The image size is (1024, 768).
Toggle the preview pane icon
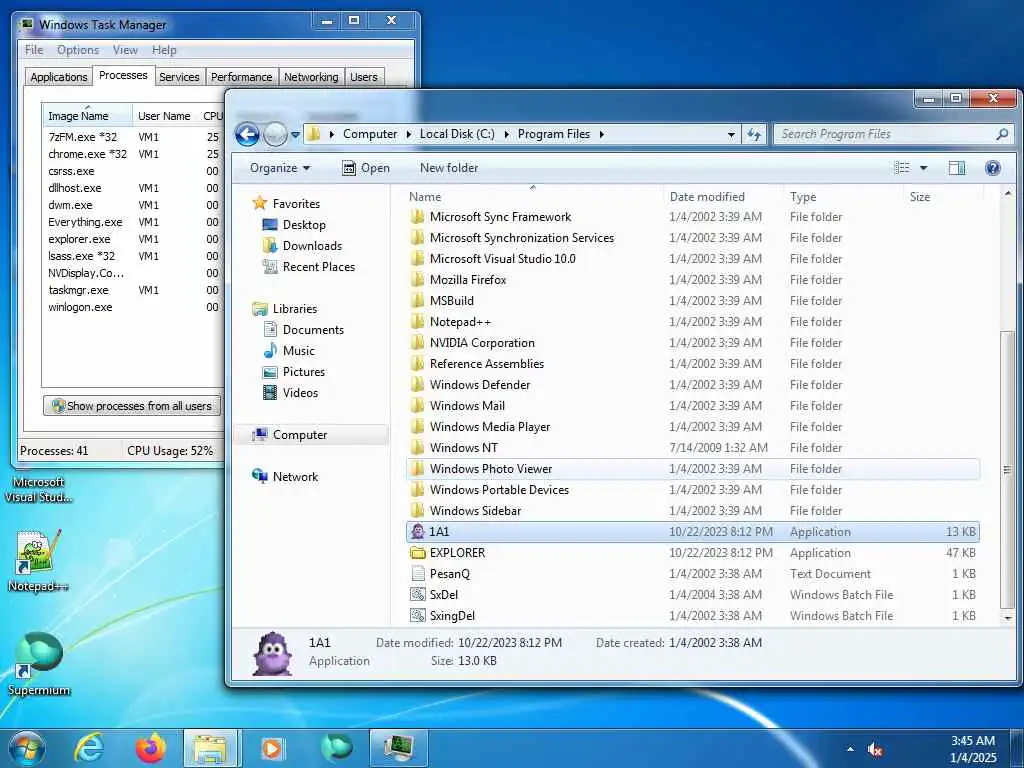(956, 168)
